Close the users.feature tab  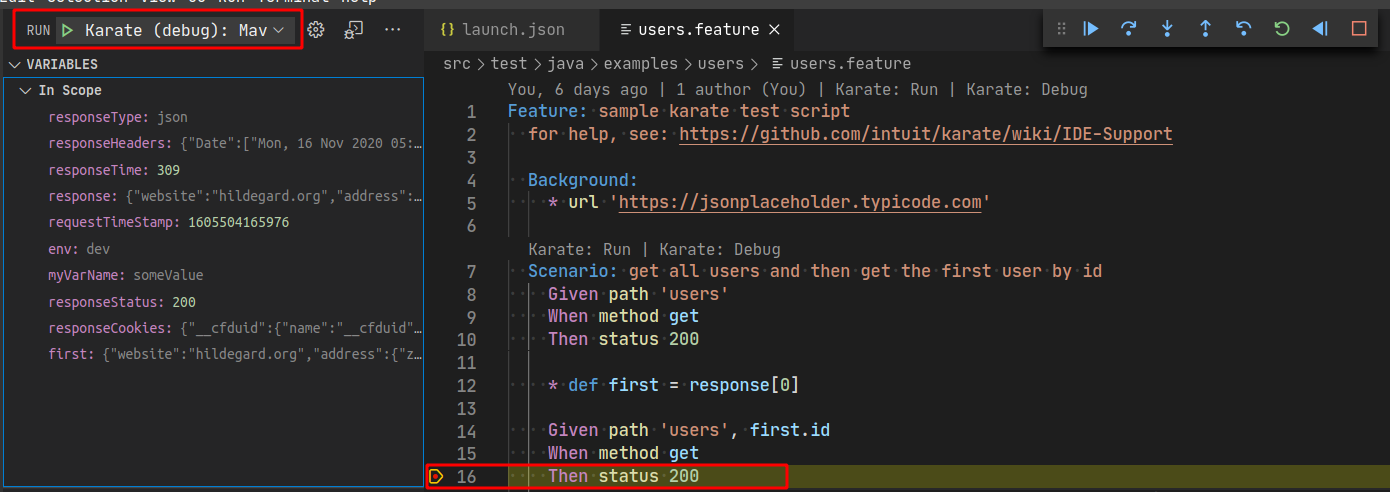point(774,30)
